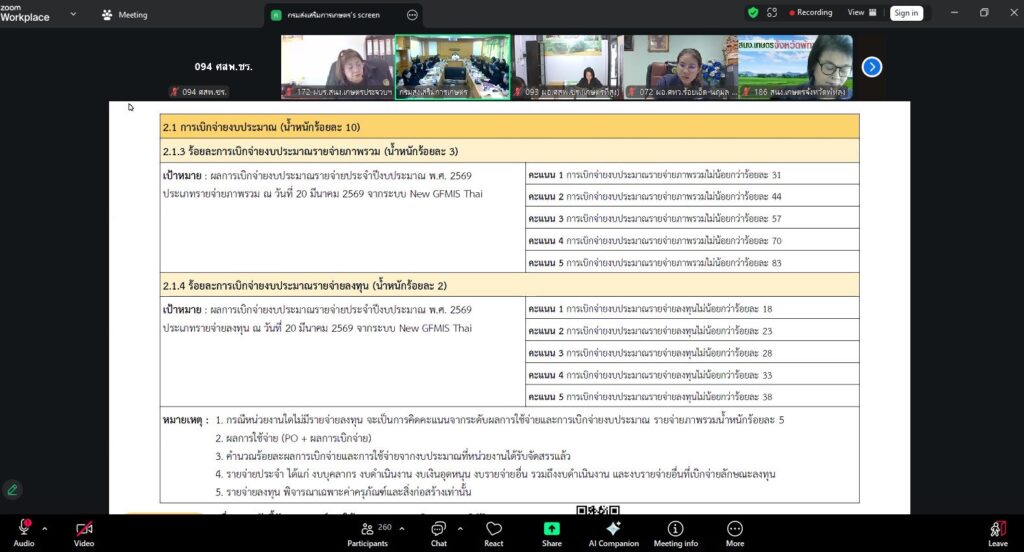Open the shared screen options ellipsis
Viewport: 1024px width, 552px height.
412,15
